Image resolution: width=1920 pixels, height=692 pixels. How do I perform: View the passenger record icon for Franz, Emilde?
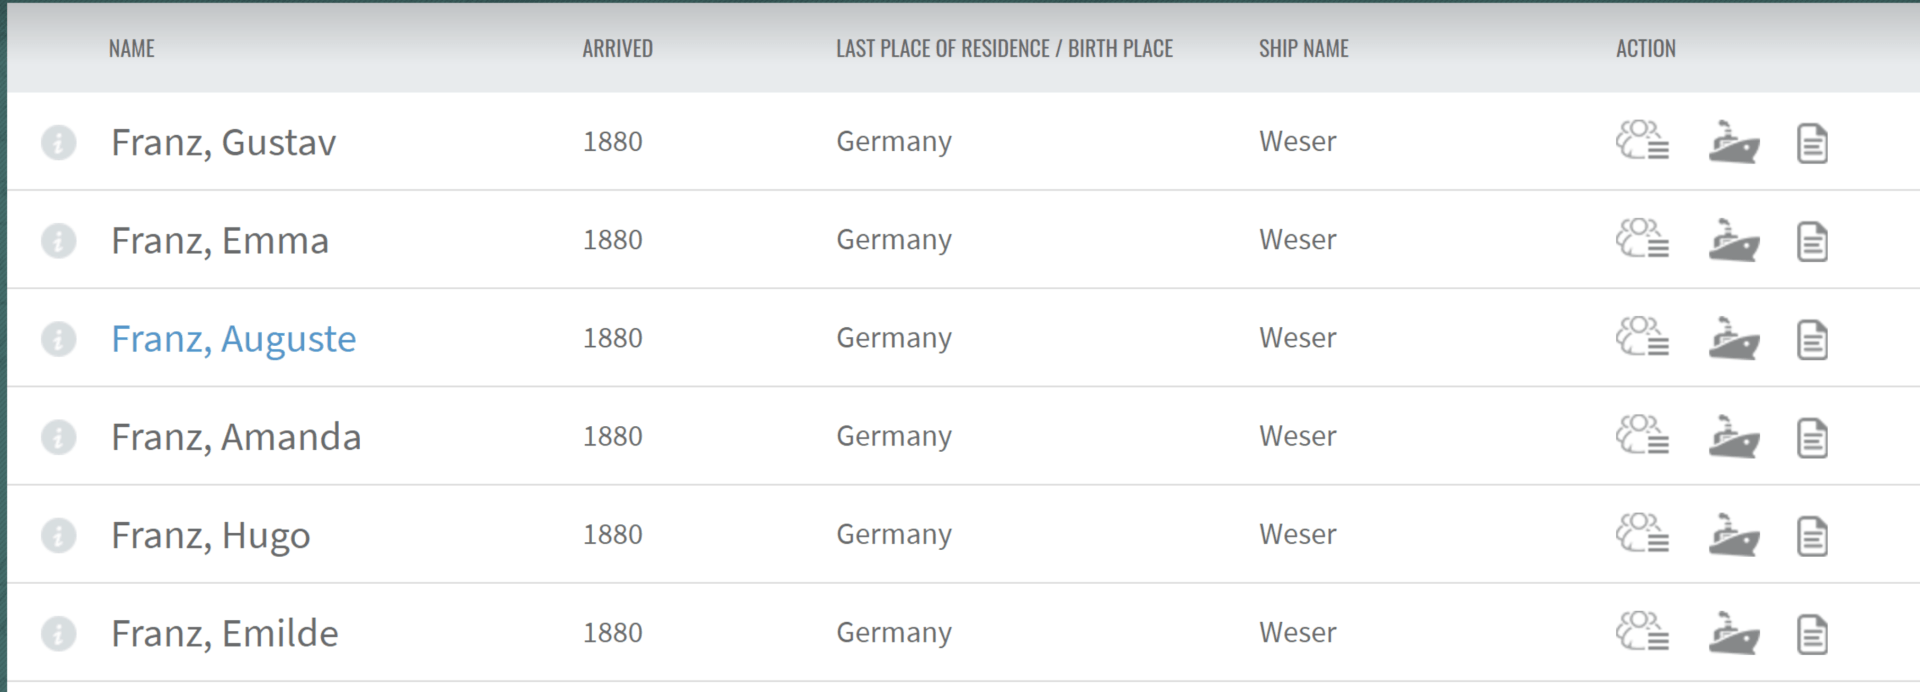click(1642, 631)
